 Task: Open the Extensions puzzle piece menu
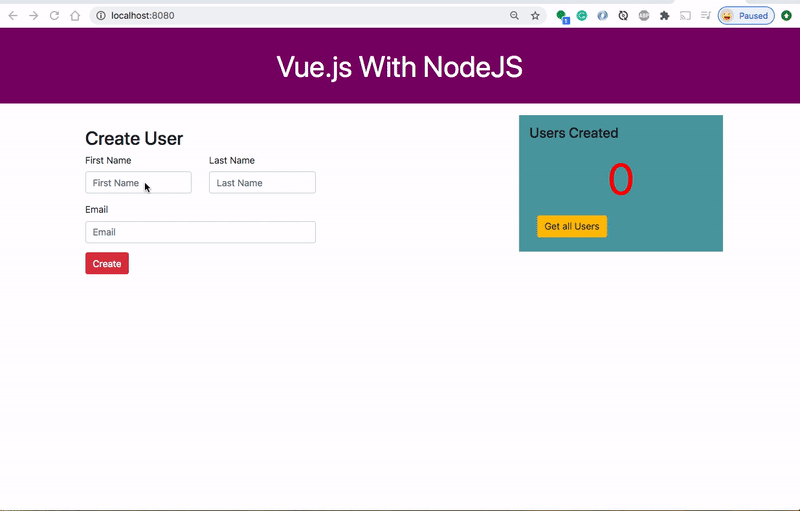[x=664, y=16]
